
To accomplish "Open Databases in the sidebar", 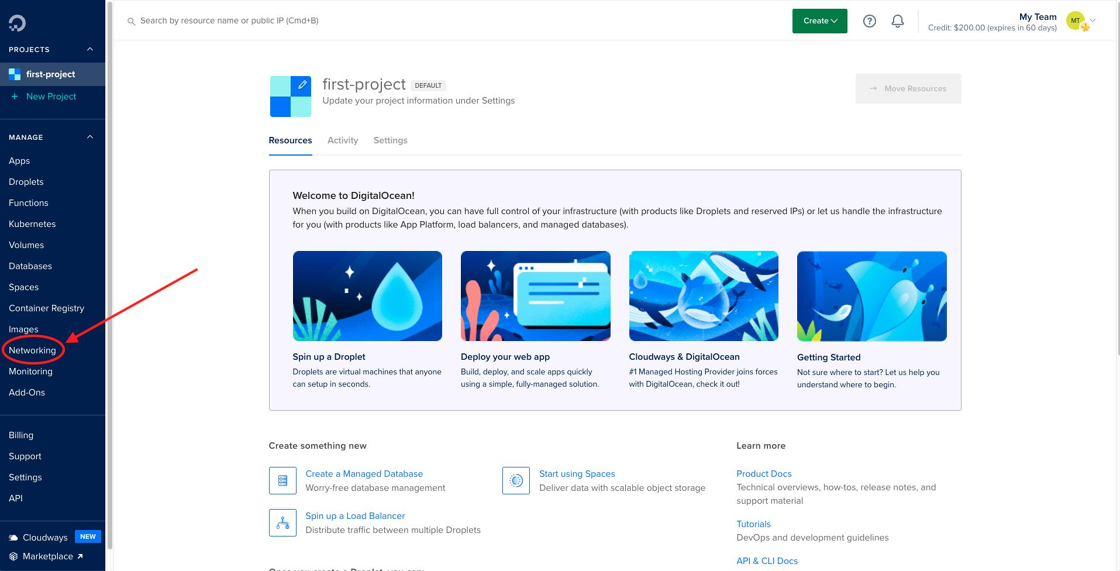I will click(30, 266).
